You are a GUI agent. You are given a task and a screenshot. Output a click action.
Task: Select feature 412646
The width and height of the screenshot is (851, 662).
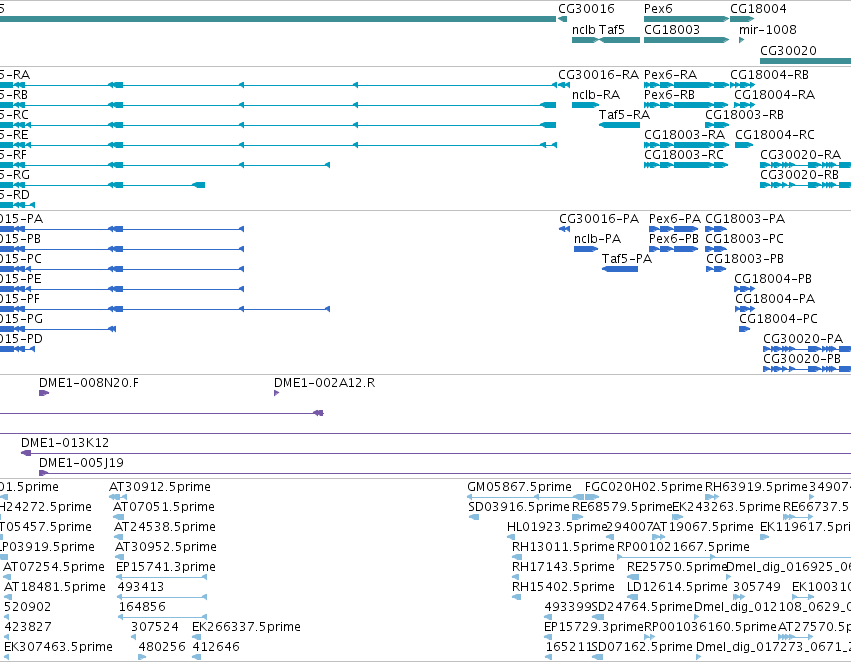[x=215, y=647]
